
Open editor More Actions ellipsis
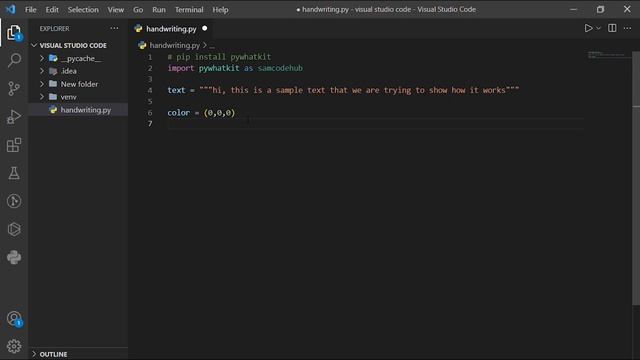(627, 28)
